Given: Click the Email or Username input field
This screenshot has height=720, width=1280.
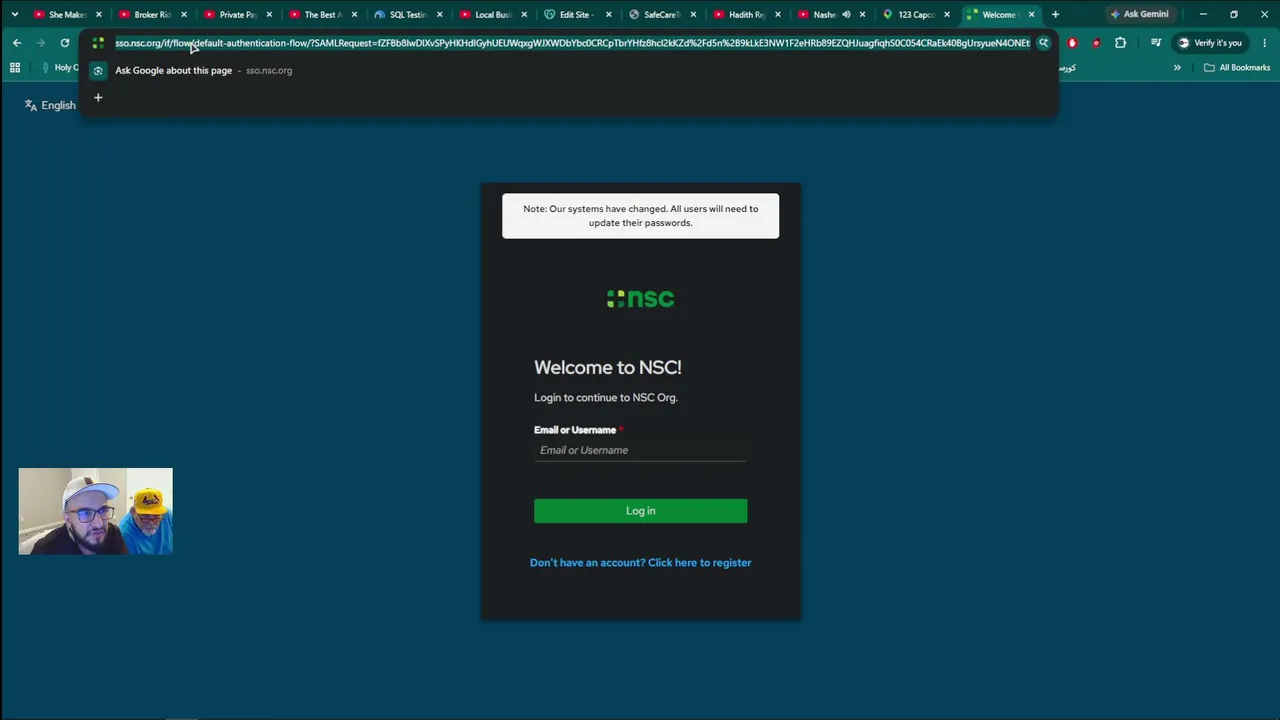Looking at the screenshot, I should coord(640,450).
